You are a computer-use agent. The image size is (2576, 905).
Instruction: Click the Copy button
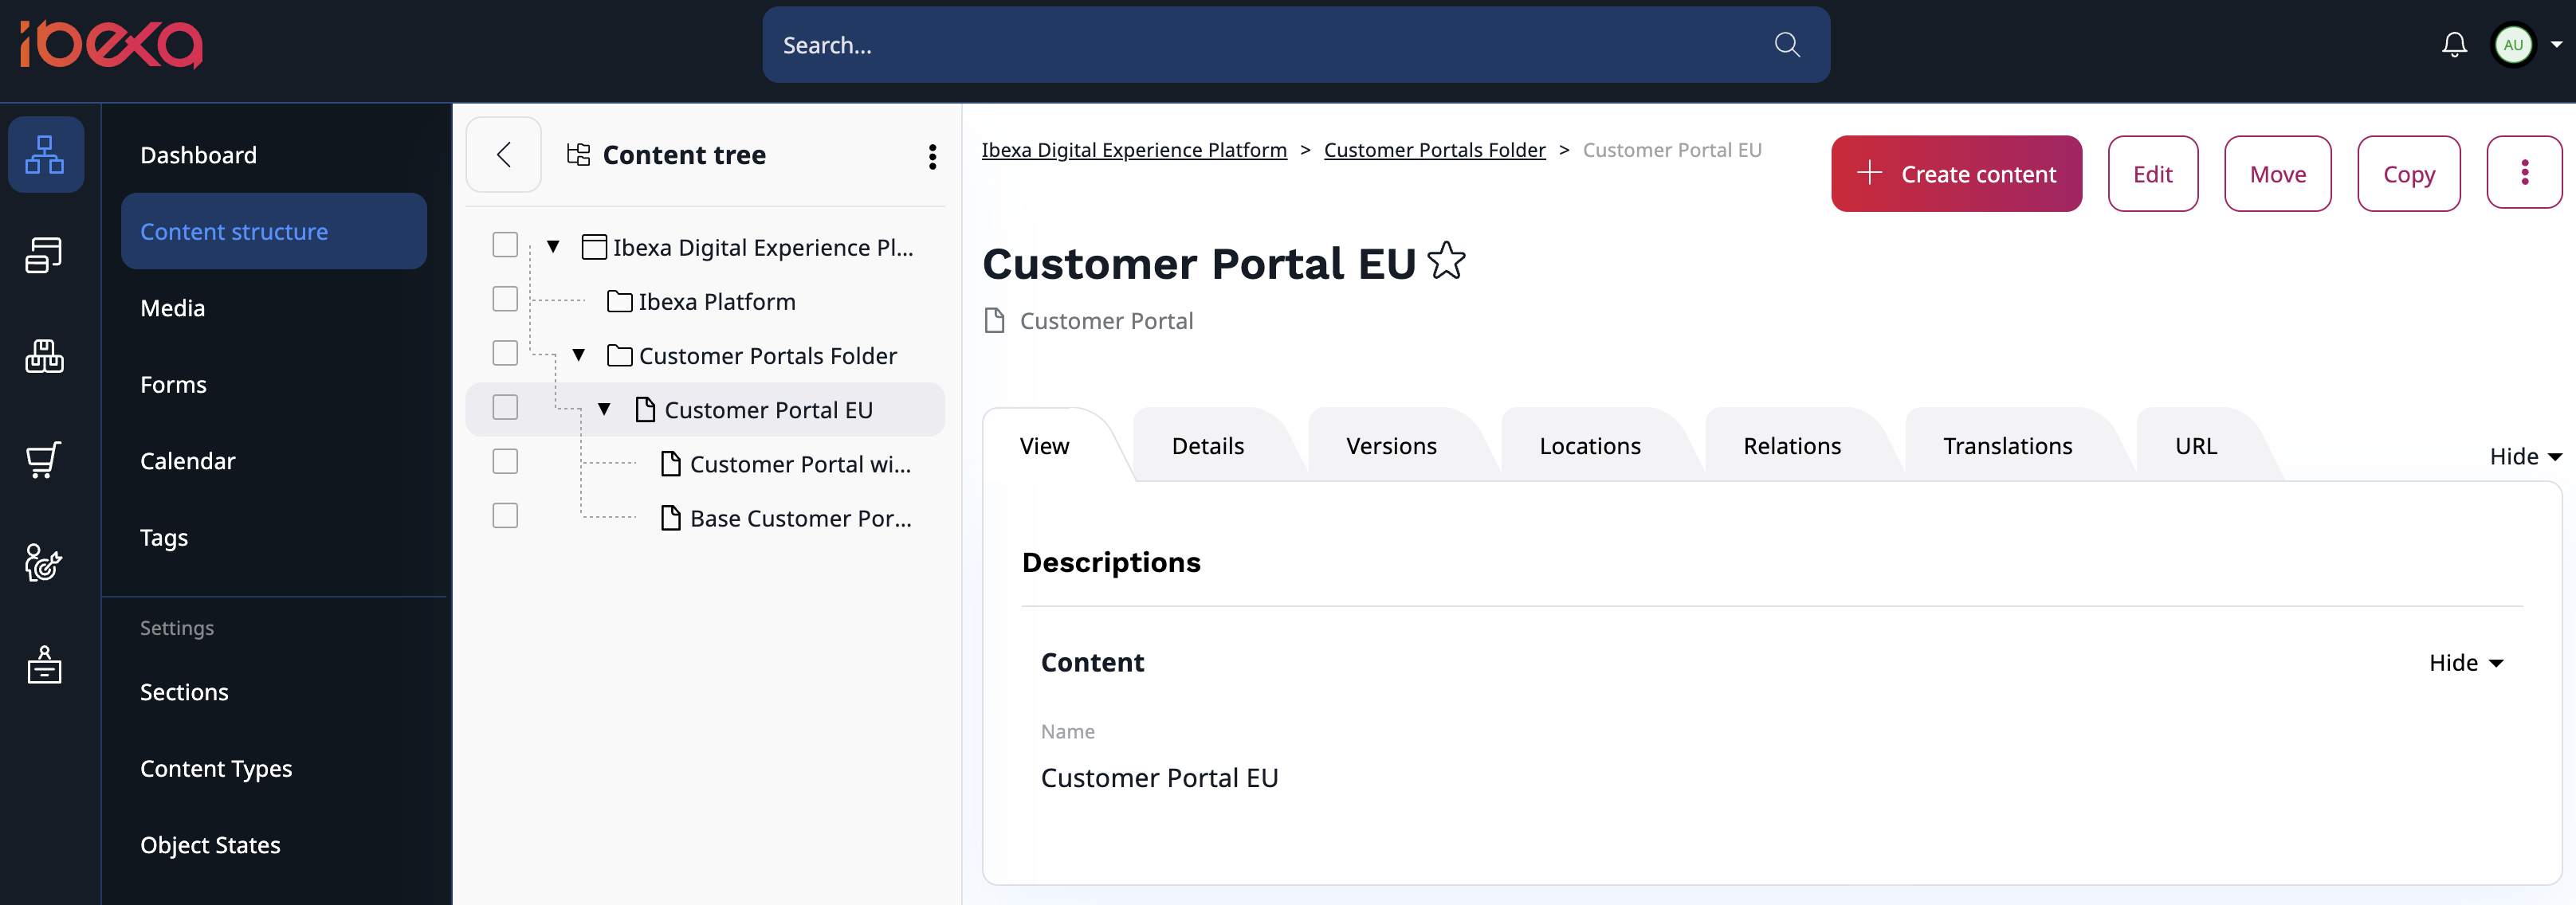coord(2404,172)
